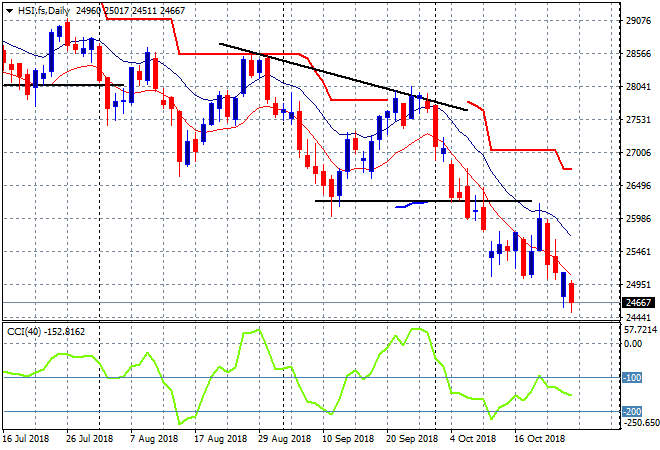This screenshot has width=660, height=450.
Task: Click the 17 Aug 2018 date label
Action: click(x=221, y=439)
